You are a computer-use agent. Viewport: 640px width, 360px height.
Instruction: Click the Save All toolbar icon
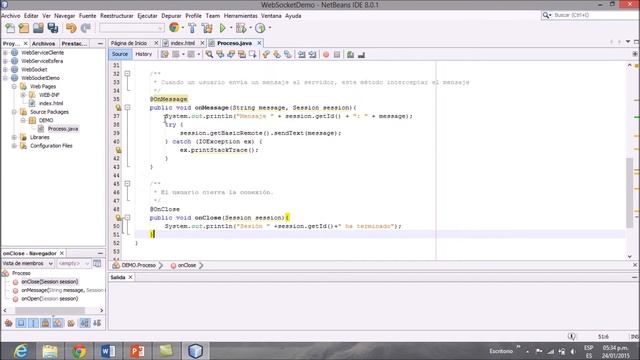(53, 28)
